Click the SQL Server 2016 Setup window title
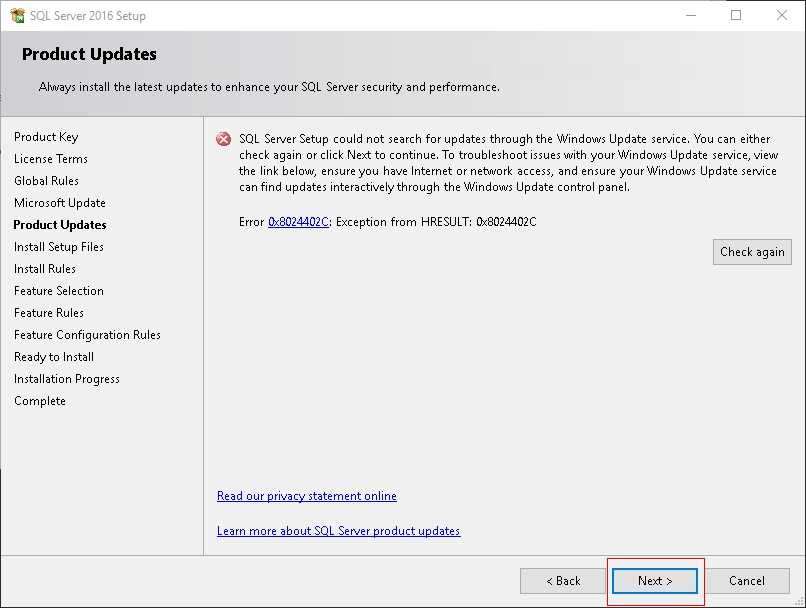This screenshot has height=608, width=806. tap(87, 16)
